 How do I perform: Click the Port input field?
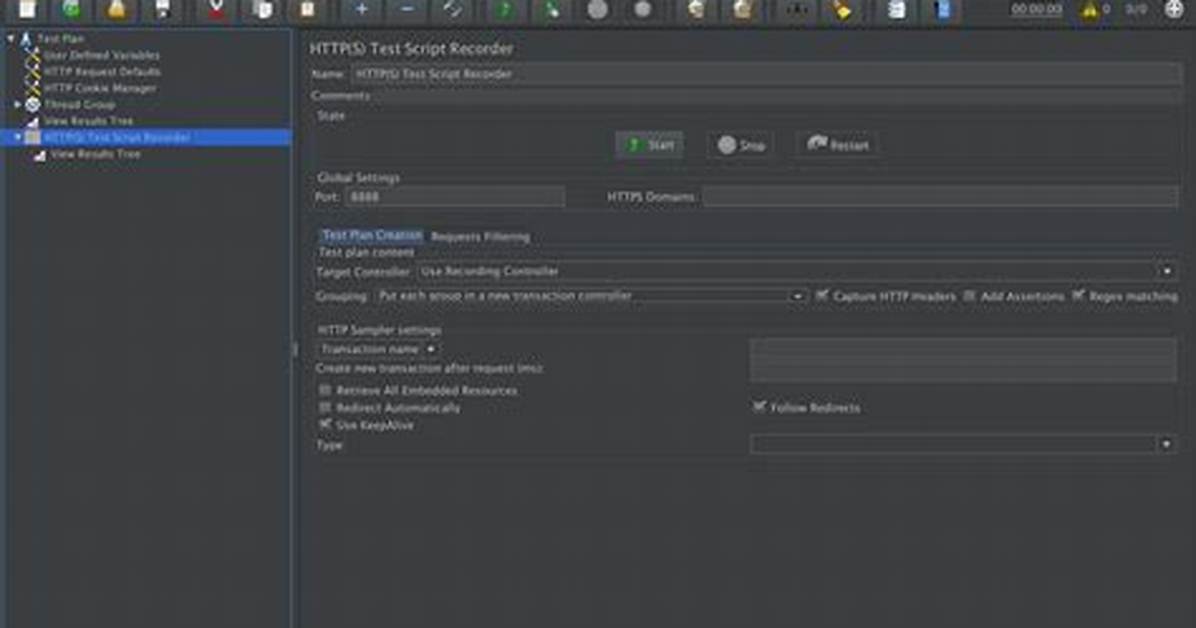point(455,197)
